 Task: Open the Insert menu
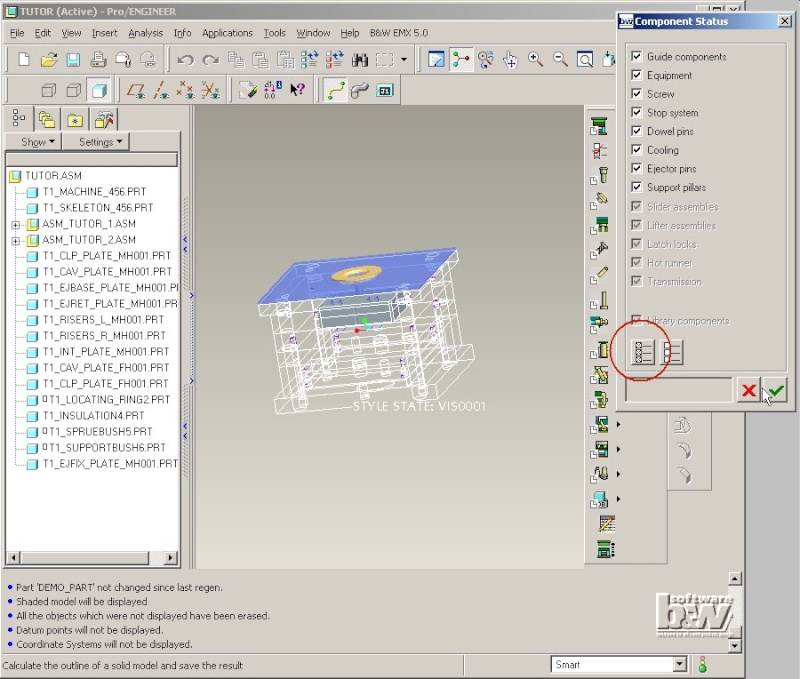click(105, 33)
